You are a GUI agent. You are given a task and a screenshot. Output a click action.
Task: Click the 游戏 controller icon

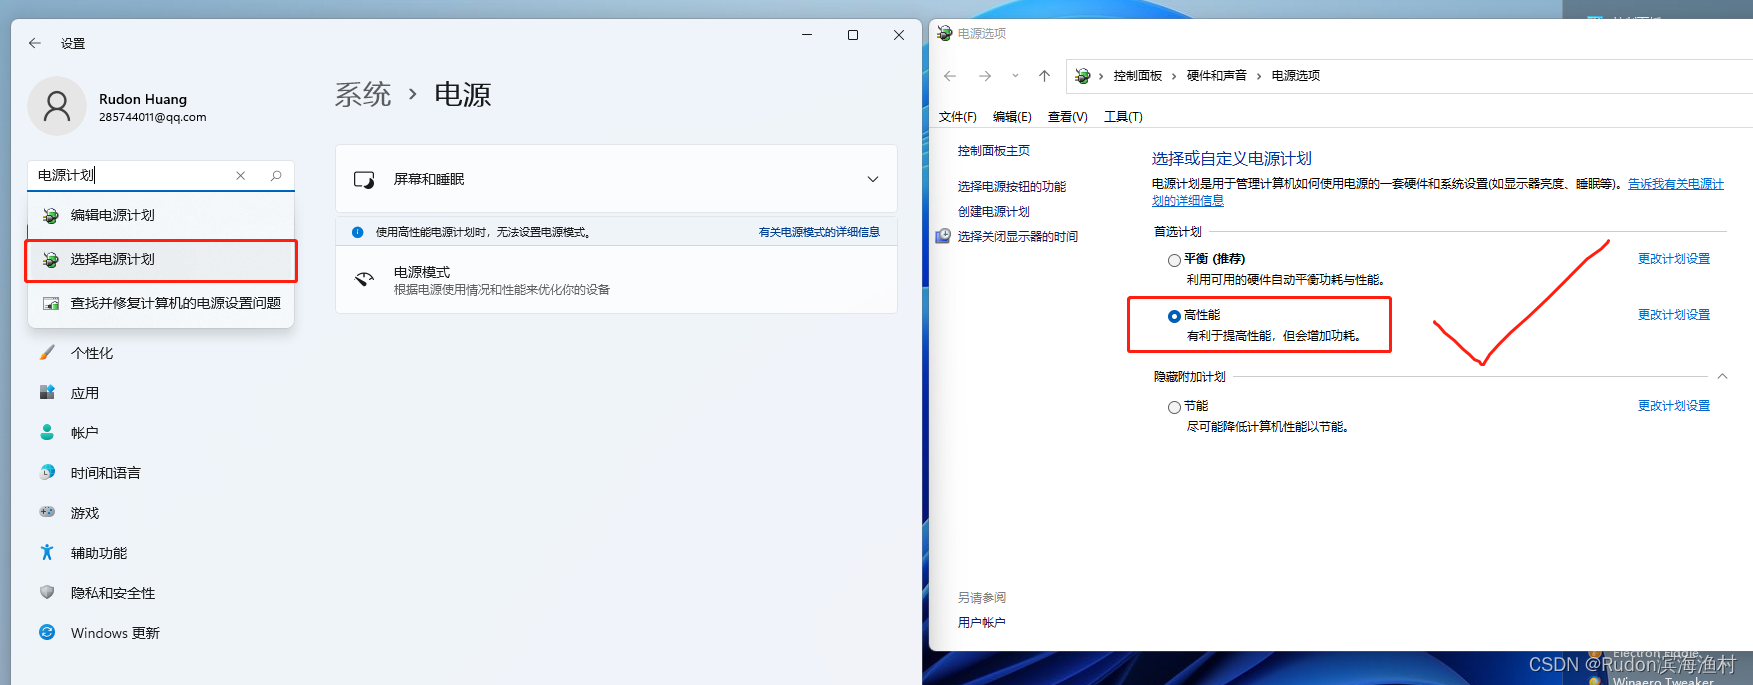[x=47, y=512]
